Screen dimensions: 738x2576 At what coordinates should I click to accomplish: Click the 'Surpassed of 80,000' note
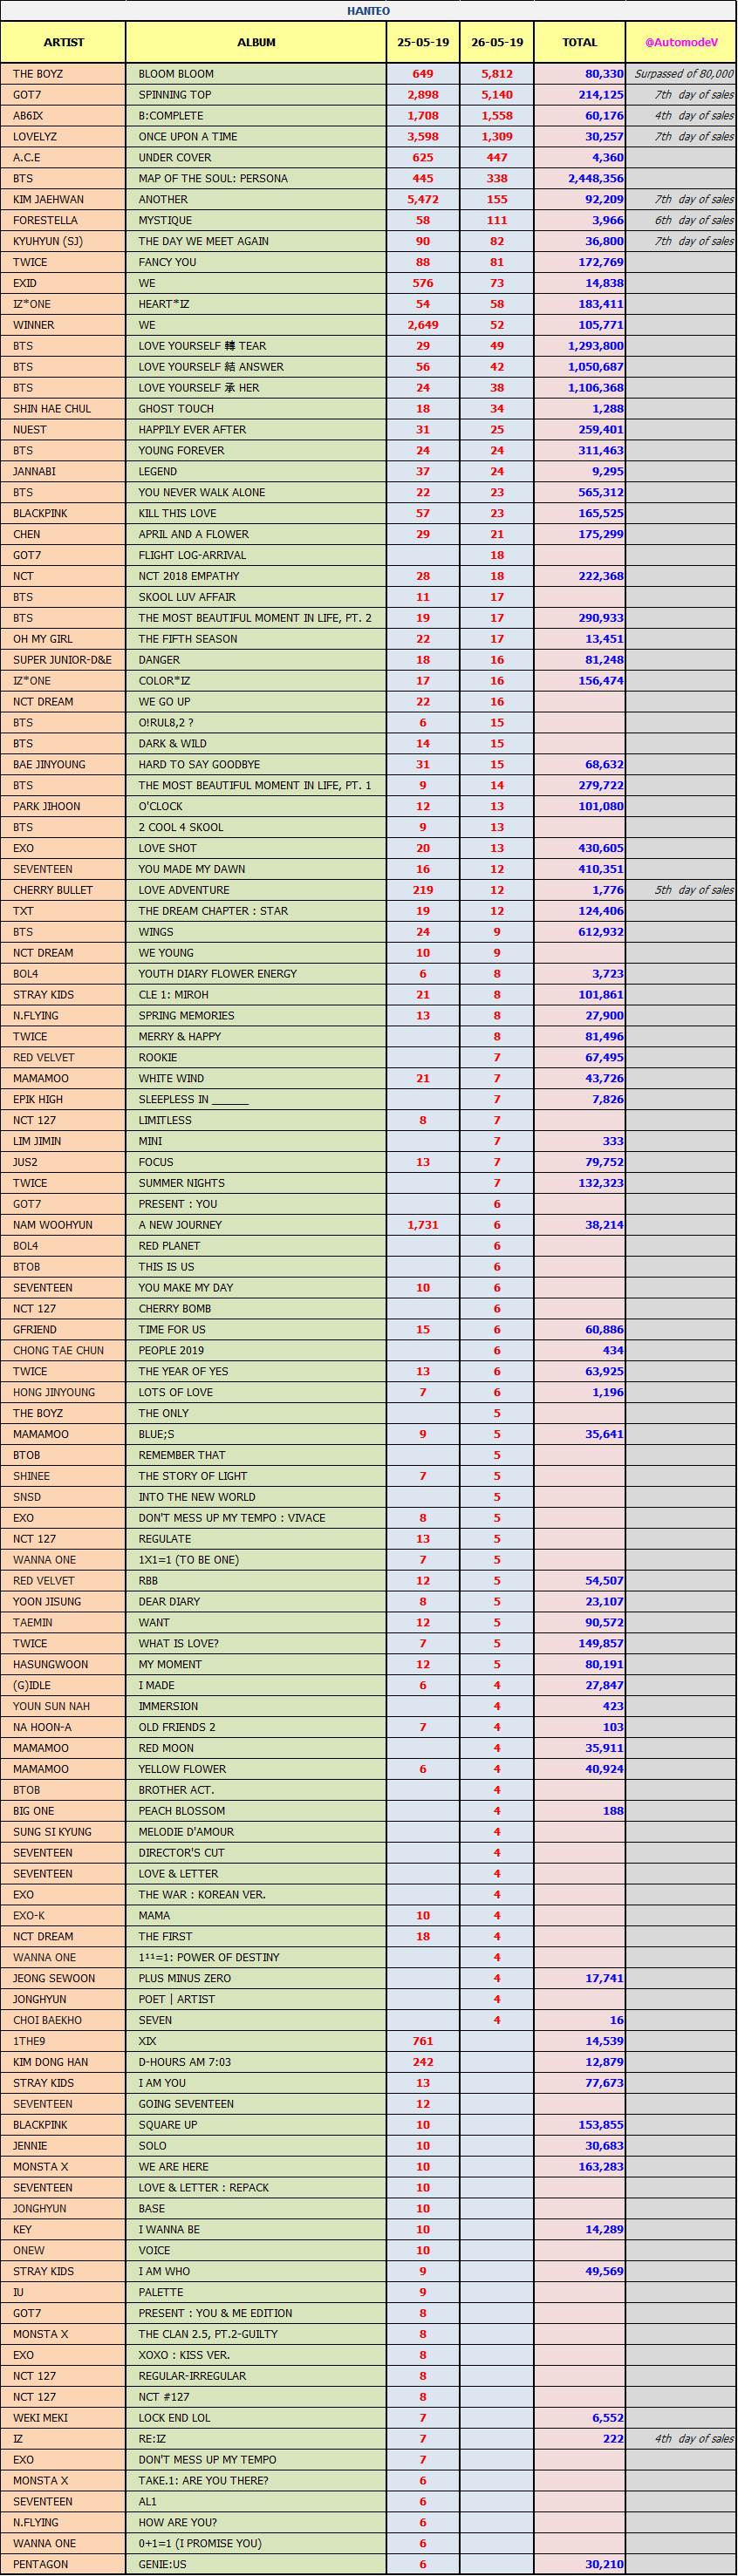point(684,74)
